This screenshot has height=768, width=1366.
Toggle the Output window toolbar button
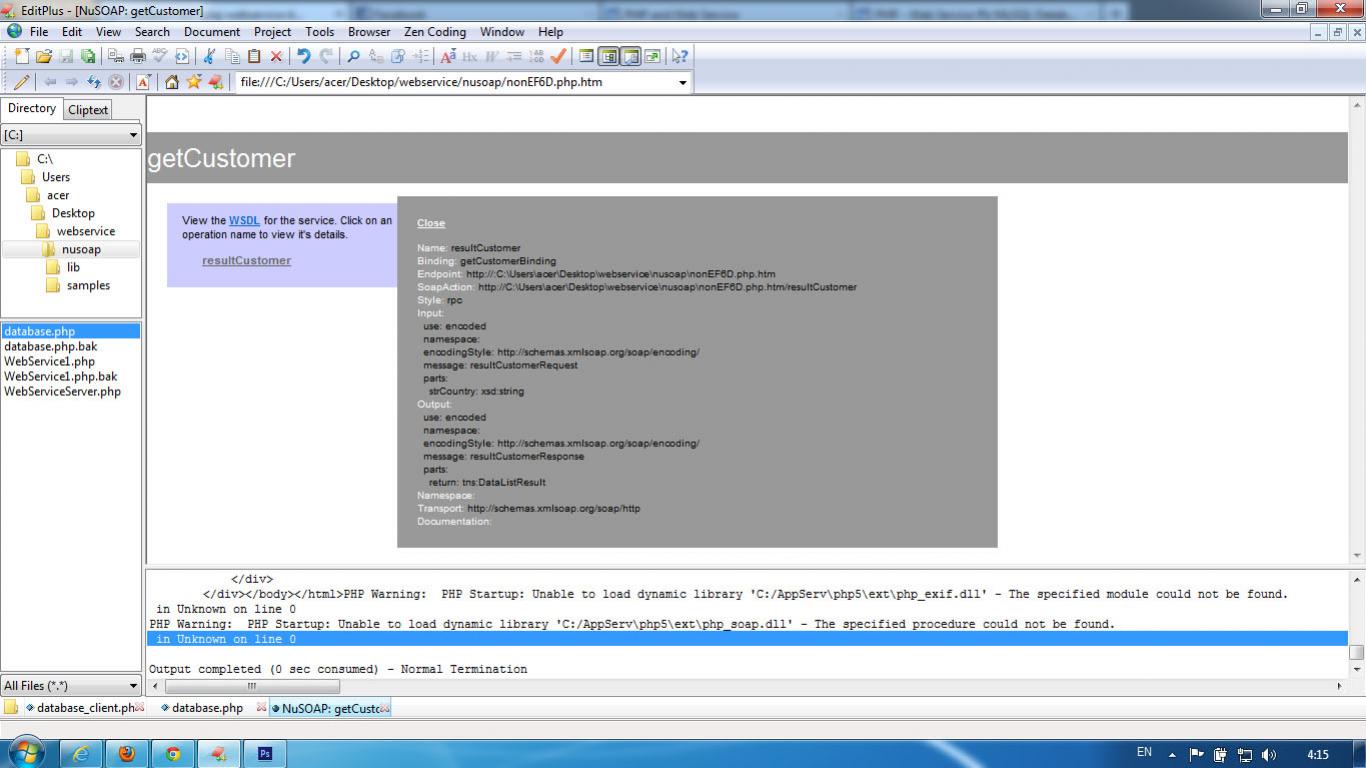coord(630,56)
